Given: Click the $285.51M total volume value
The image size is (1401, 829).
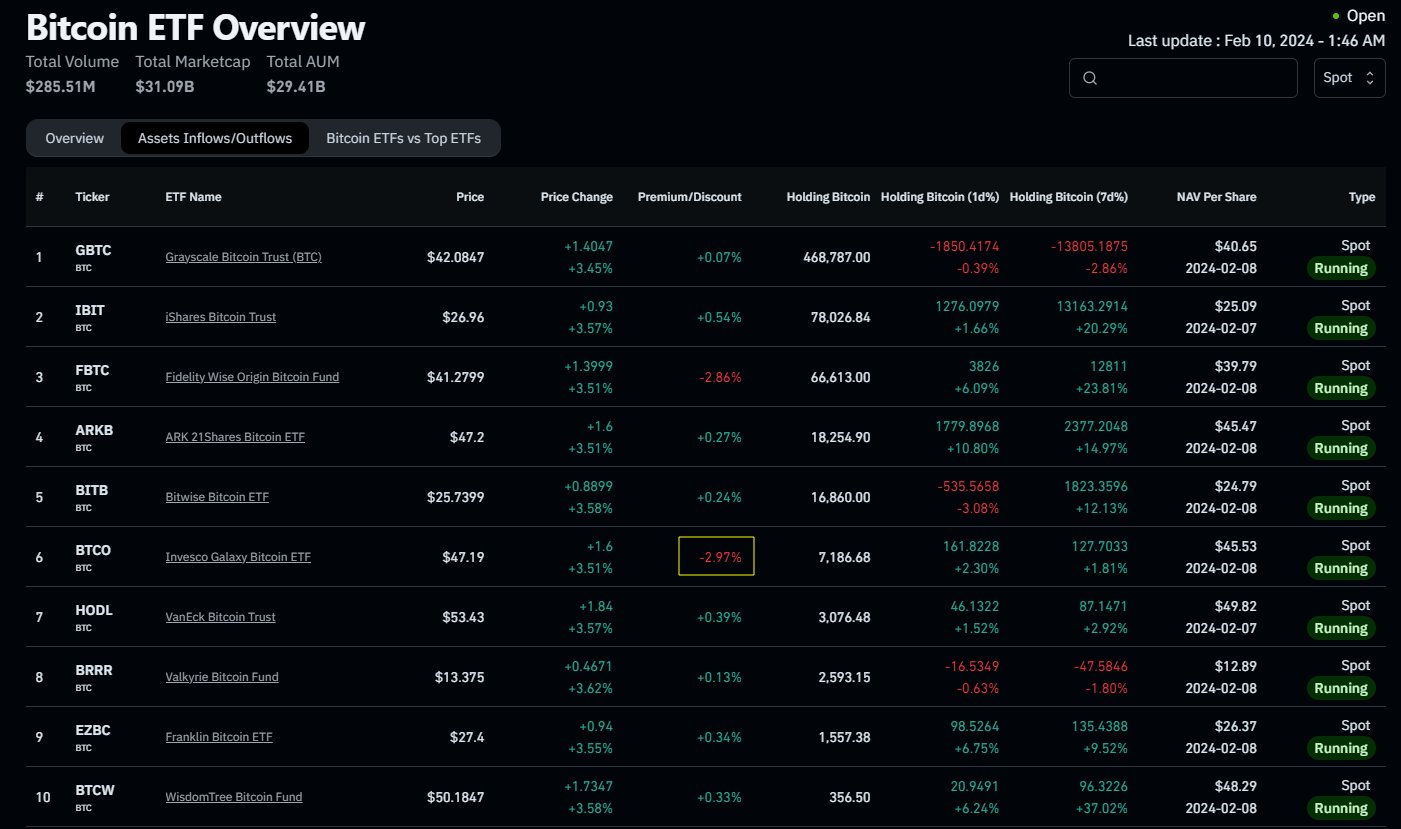Looking at the screenshot, I should tap(61, 86).
